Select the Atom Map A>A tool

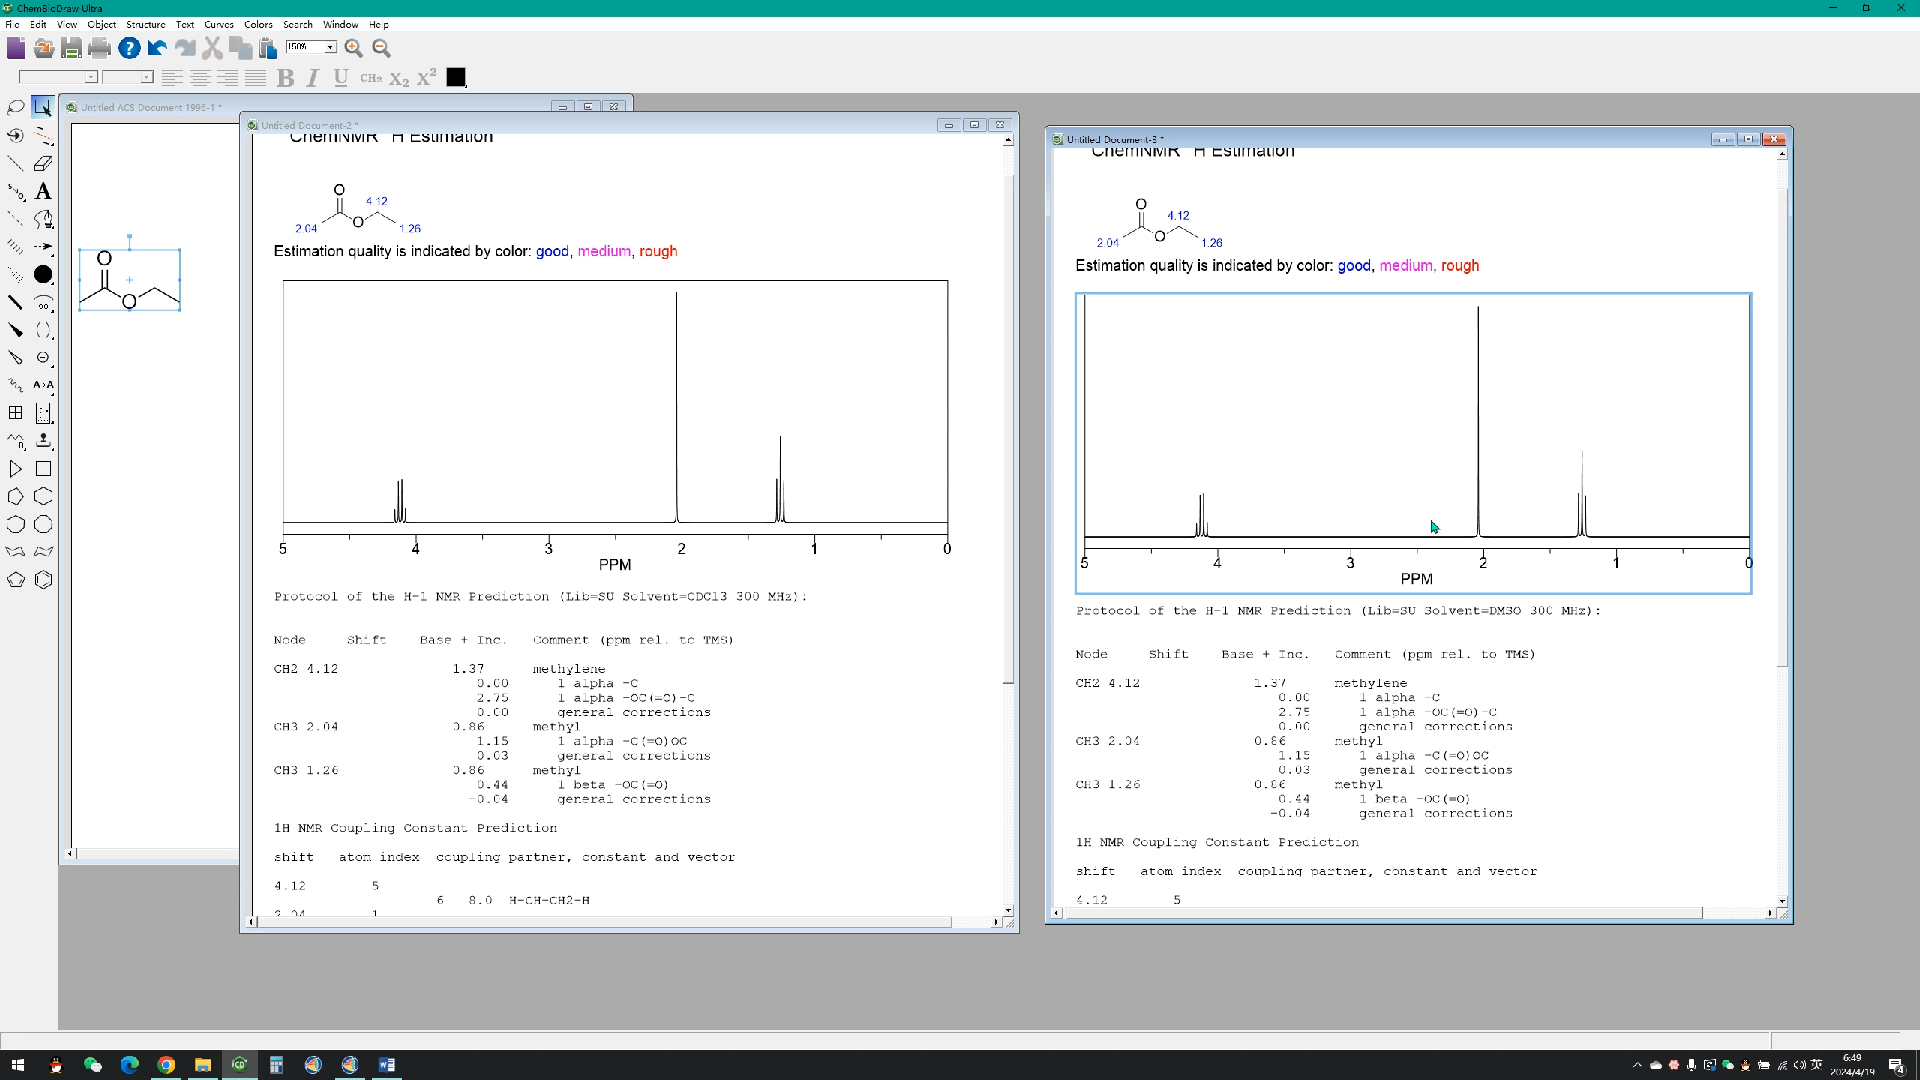pos(43,385)
